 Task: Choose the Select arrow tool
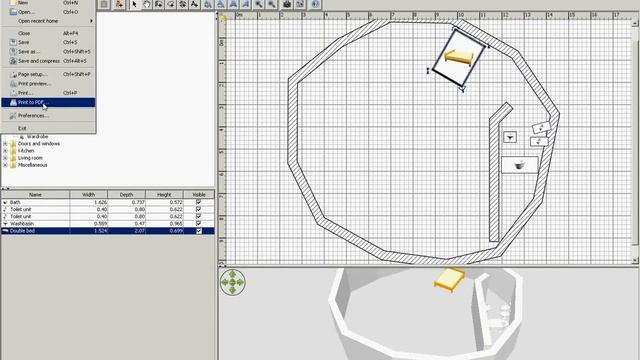coord(134,4)
